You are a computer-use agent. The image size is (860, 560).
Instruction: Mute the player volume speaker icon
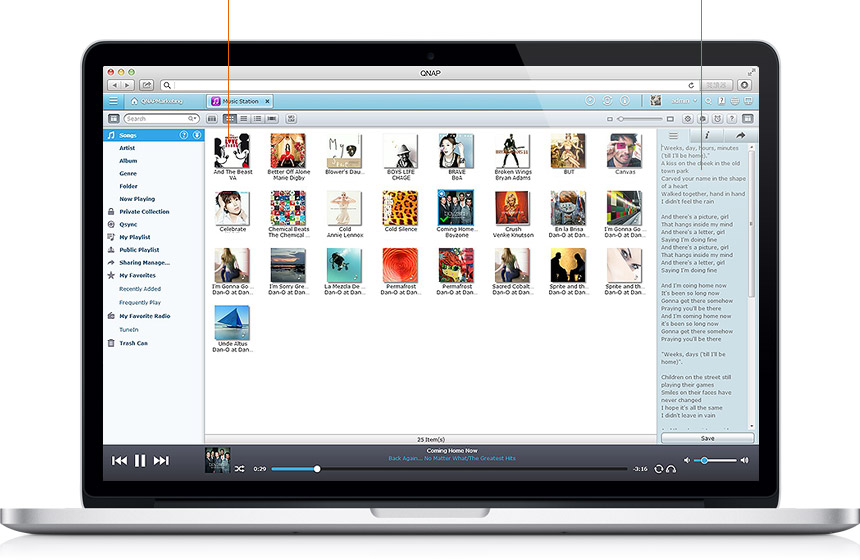[x=689, y=460]
